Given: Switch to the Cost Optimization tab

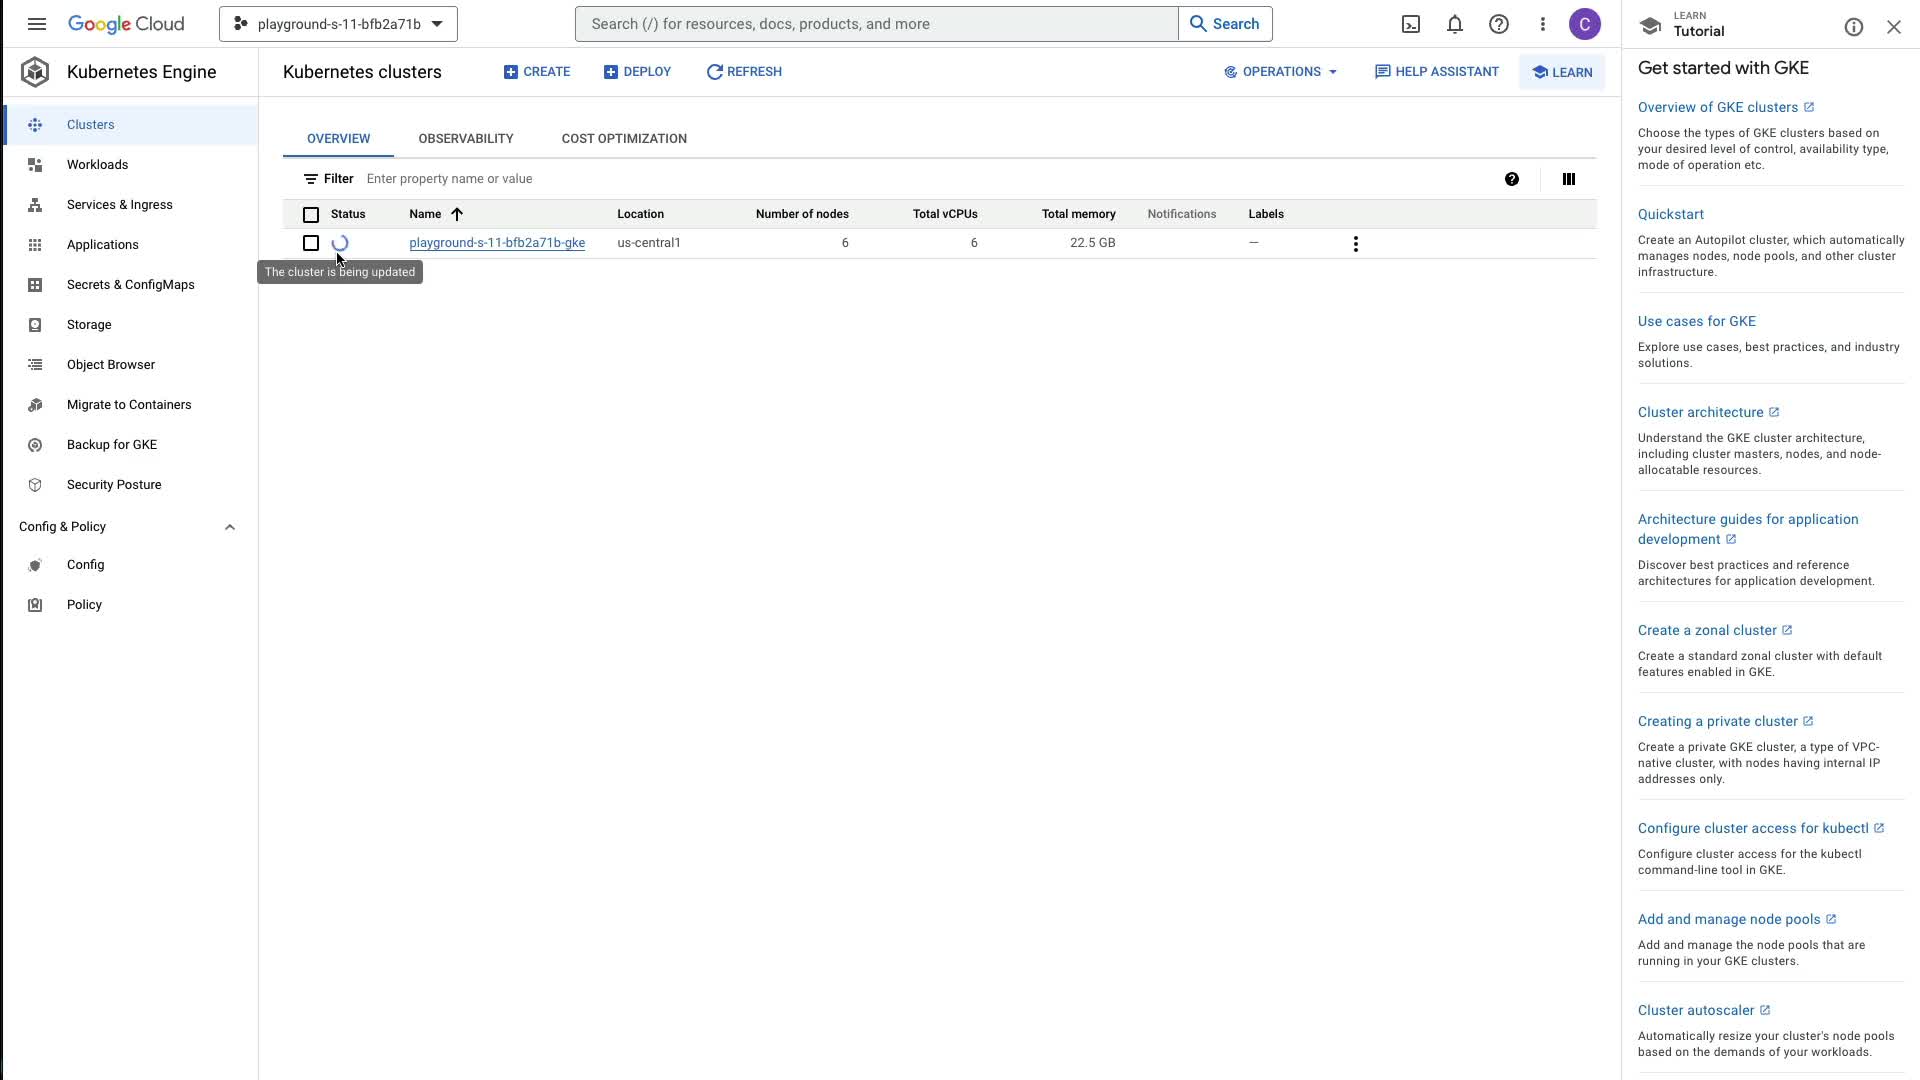Looking at the screenshot, I should (x=624, y=139).
